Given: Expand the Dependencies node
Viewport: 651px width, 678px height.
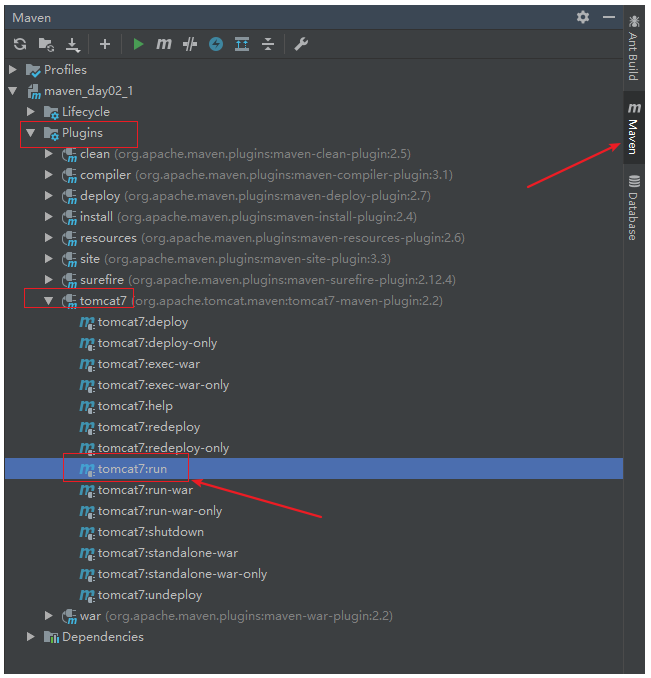Looking at the screenshot, I should (31, 636).
